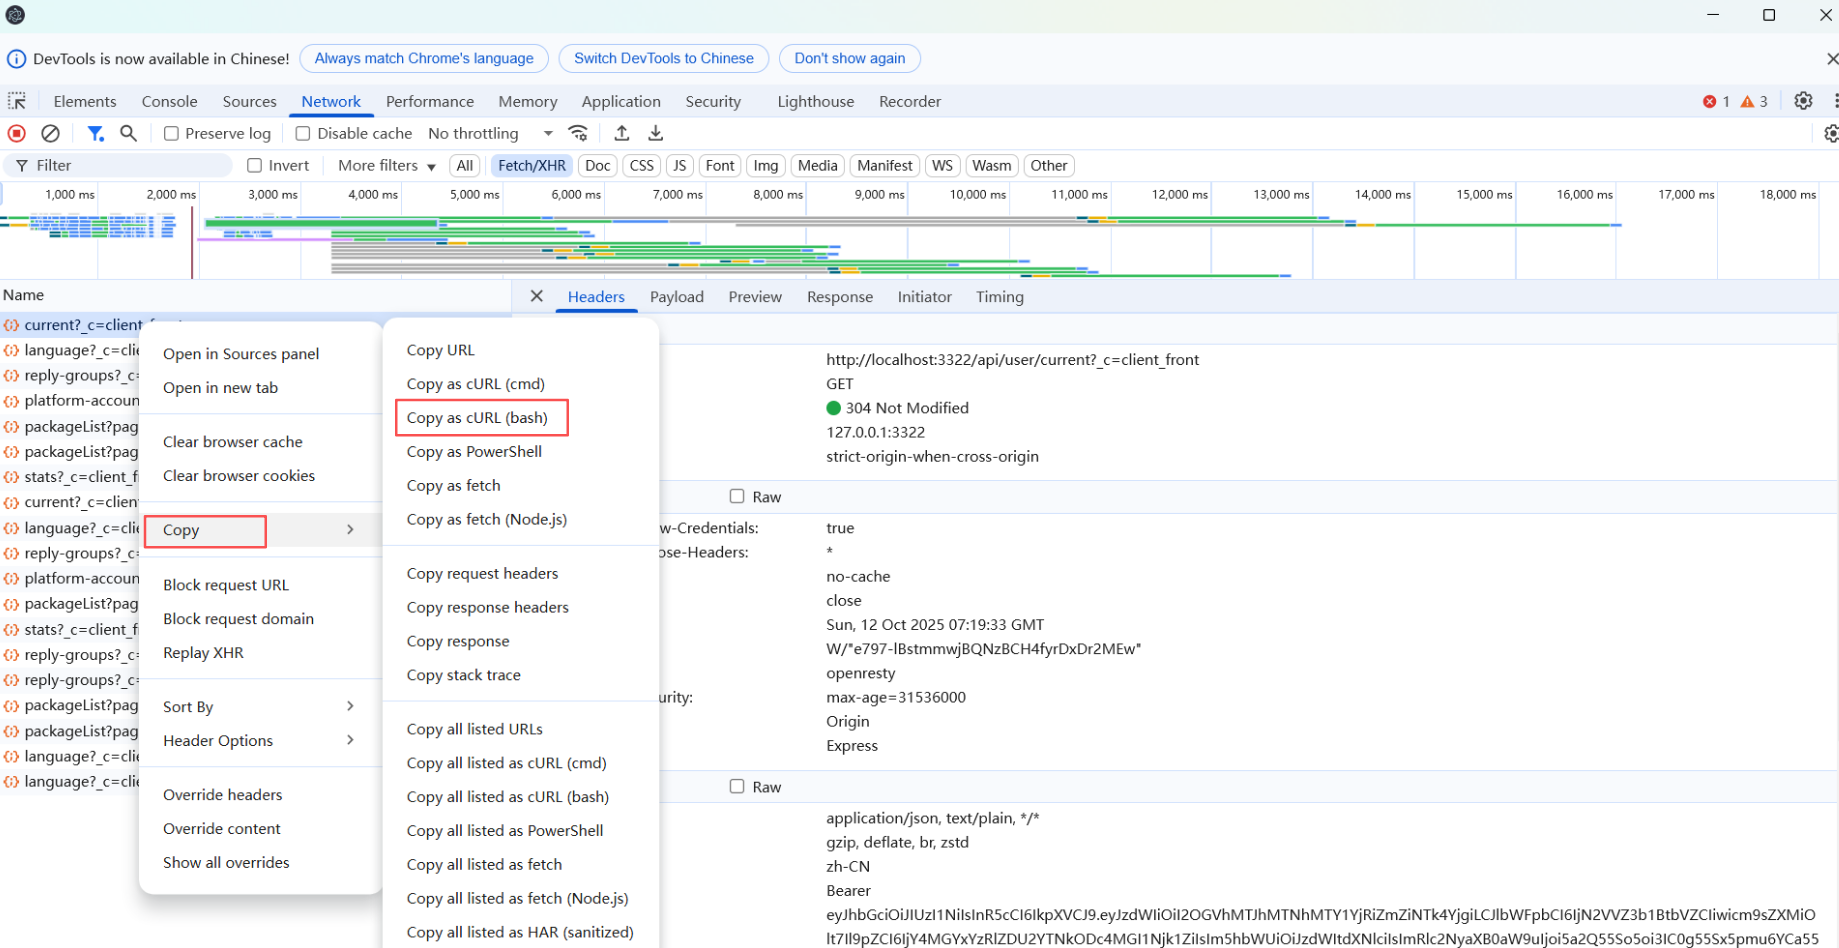Screen dimensions: 1839x948
Task: Expand the Header Options submenu
Action: (x=260, y=740)
